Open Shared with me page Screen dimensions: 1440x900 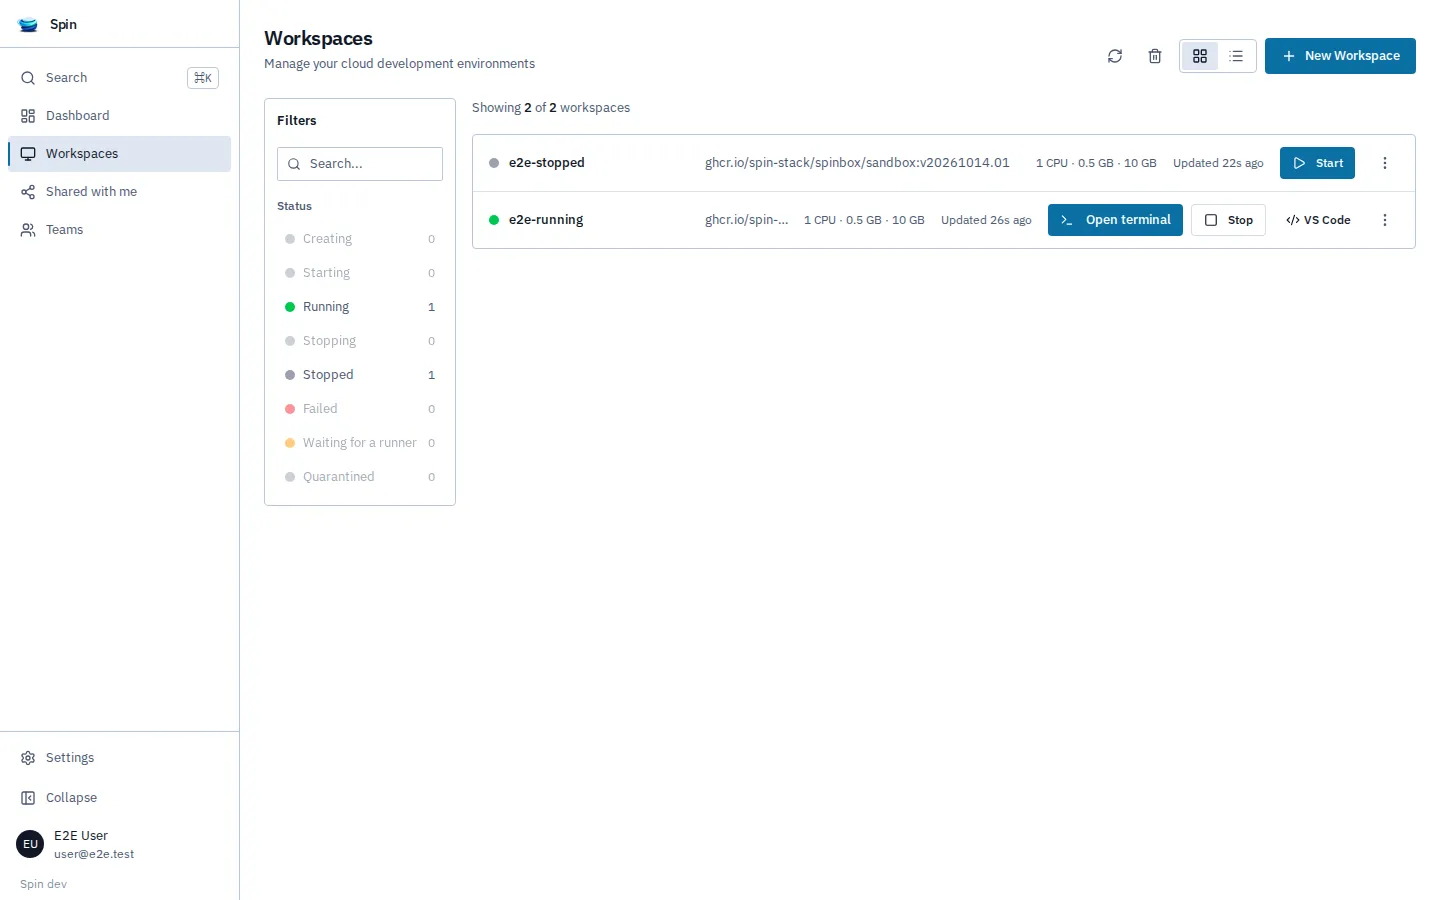[119, 192]
